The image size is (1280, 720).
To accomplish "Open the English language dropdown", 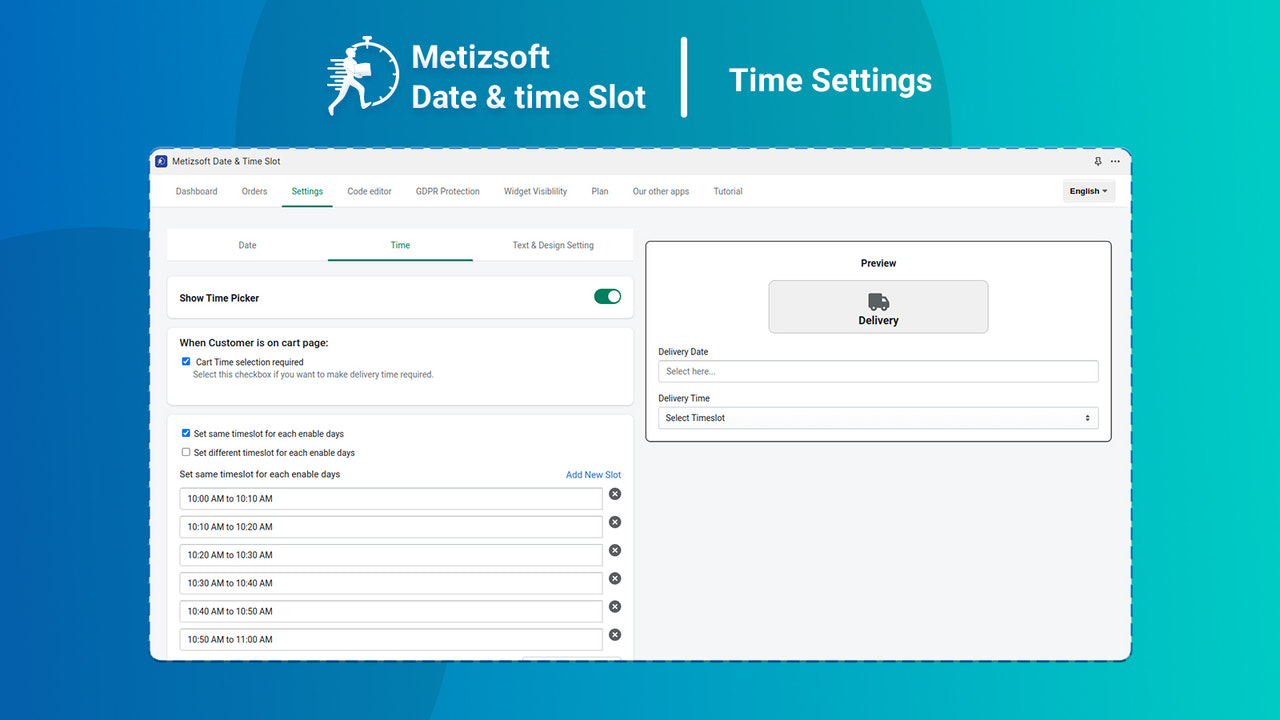I will click(x=1089, y=191).
